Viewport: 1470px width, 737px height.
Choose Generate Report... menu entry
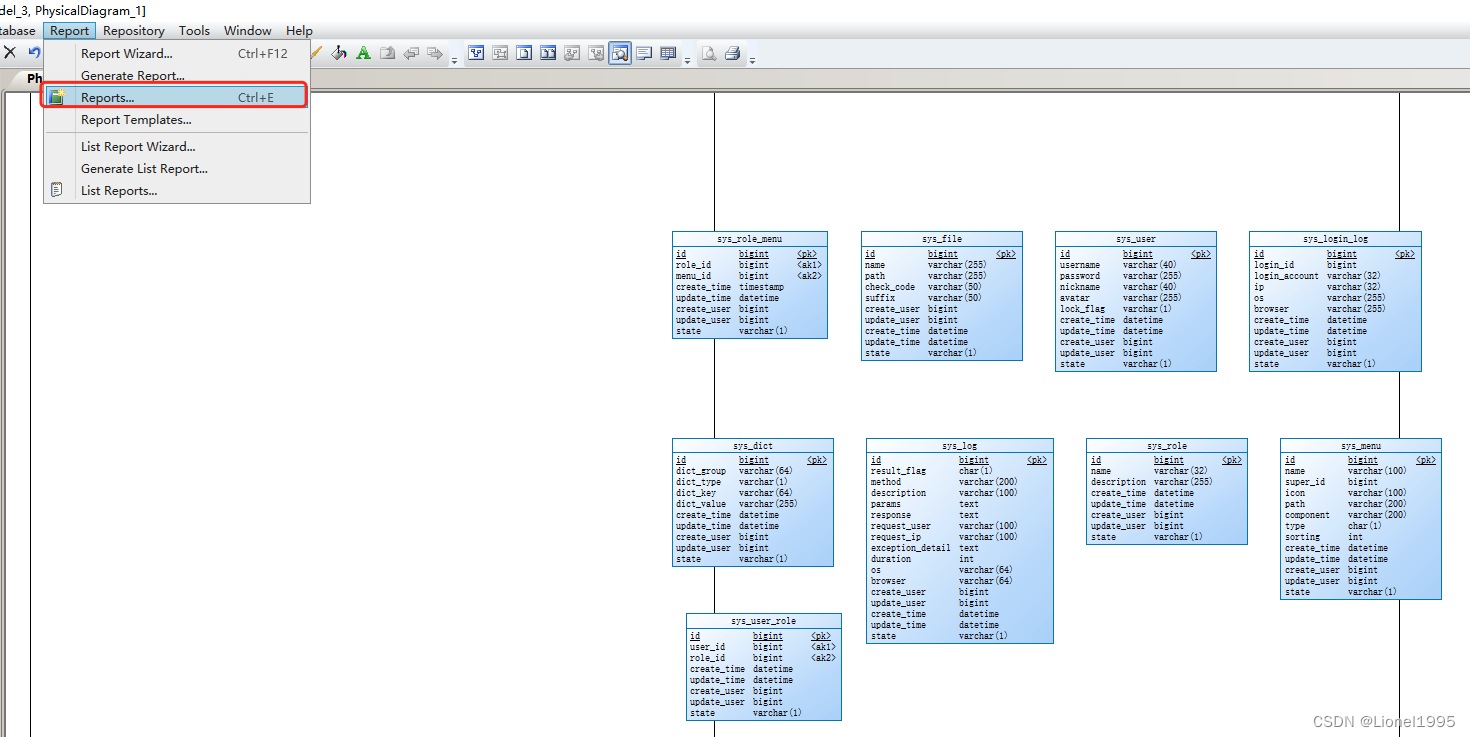[x=177, y=76]
